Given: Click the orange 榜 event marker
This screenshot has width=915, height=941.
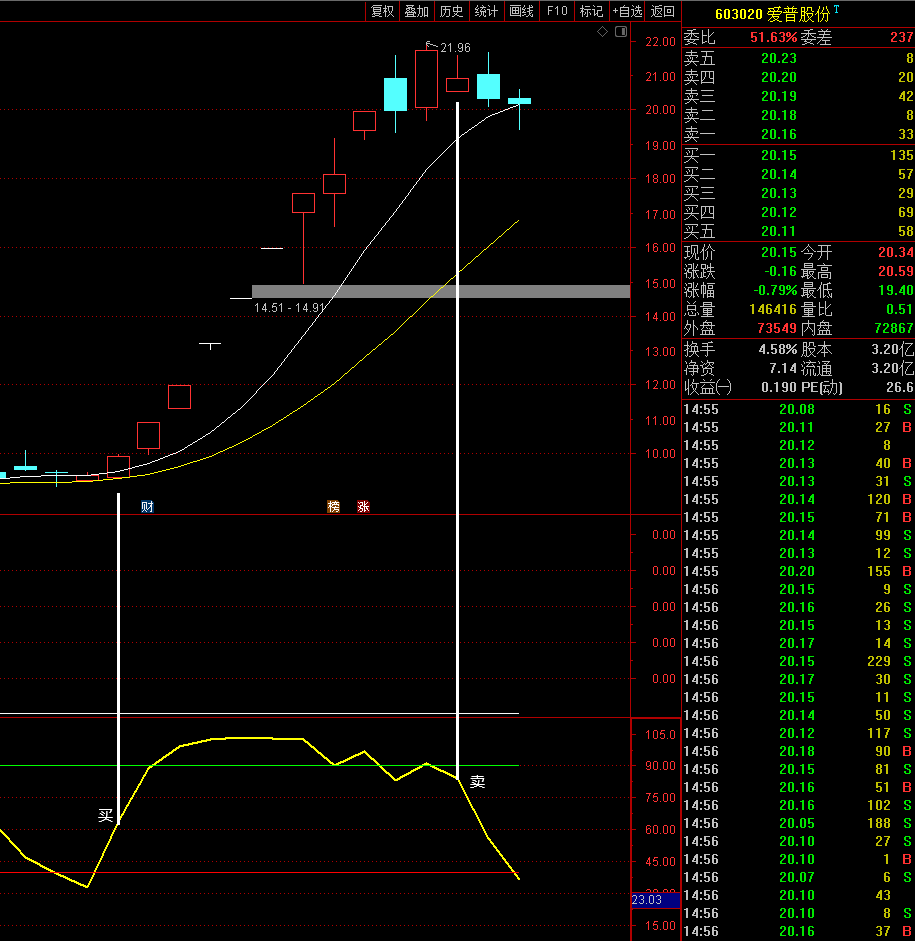Looking at the screenshot, I should (334, 507).
